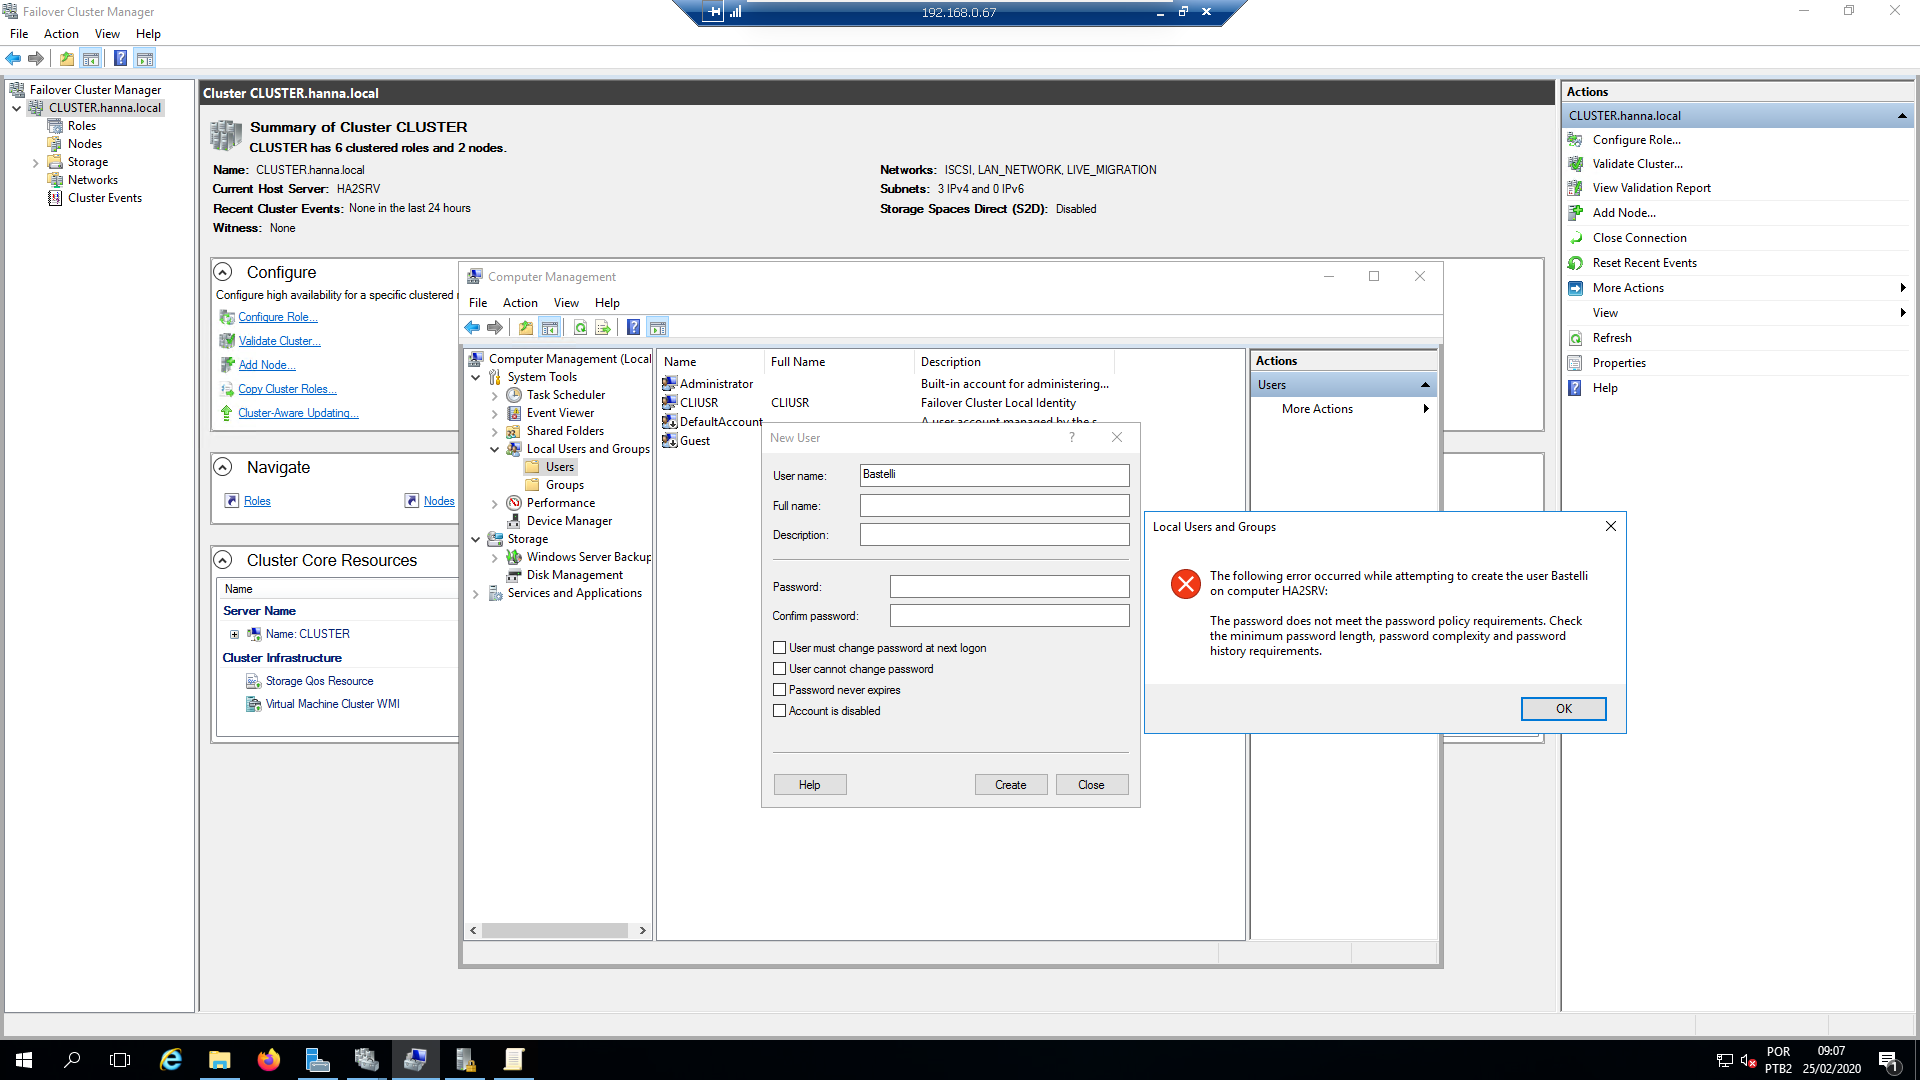Open Help menu in Computer Management

(x=607, y=303)
